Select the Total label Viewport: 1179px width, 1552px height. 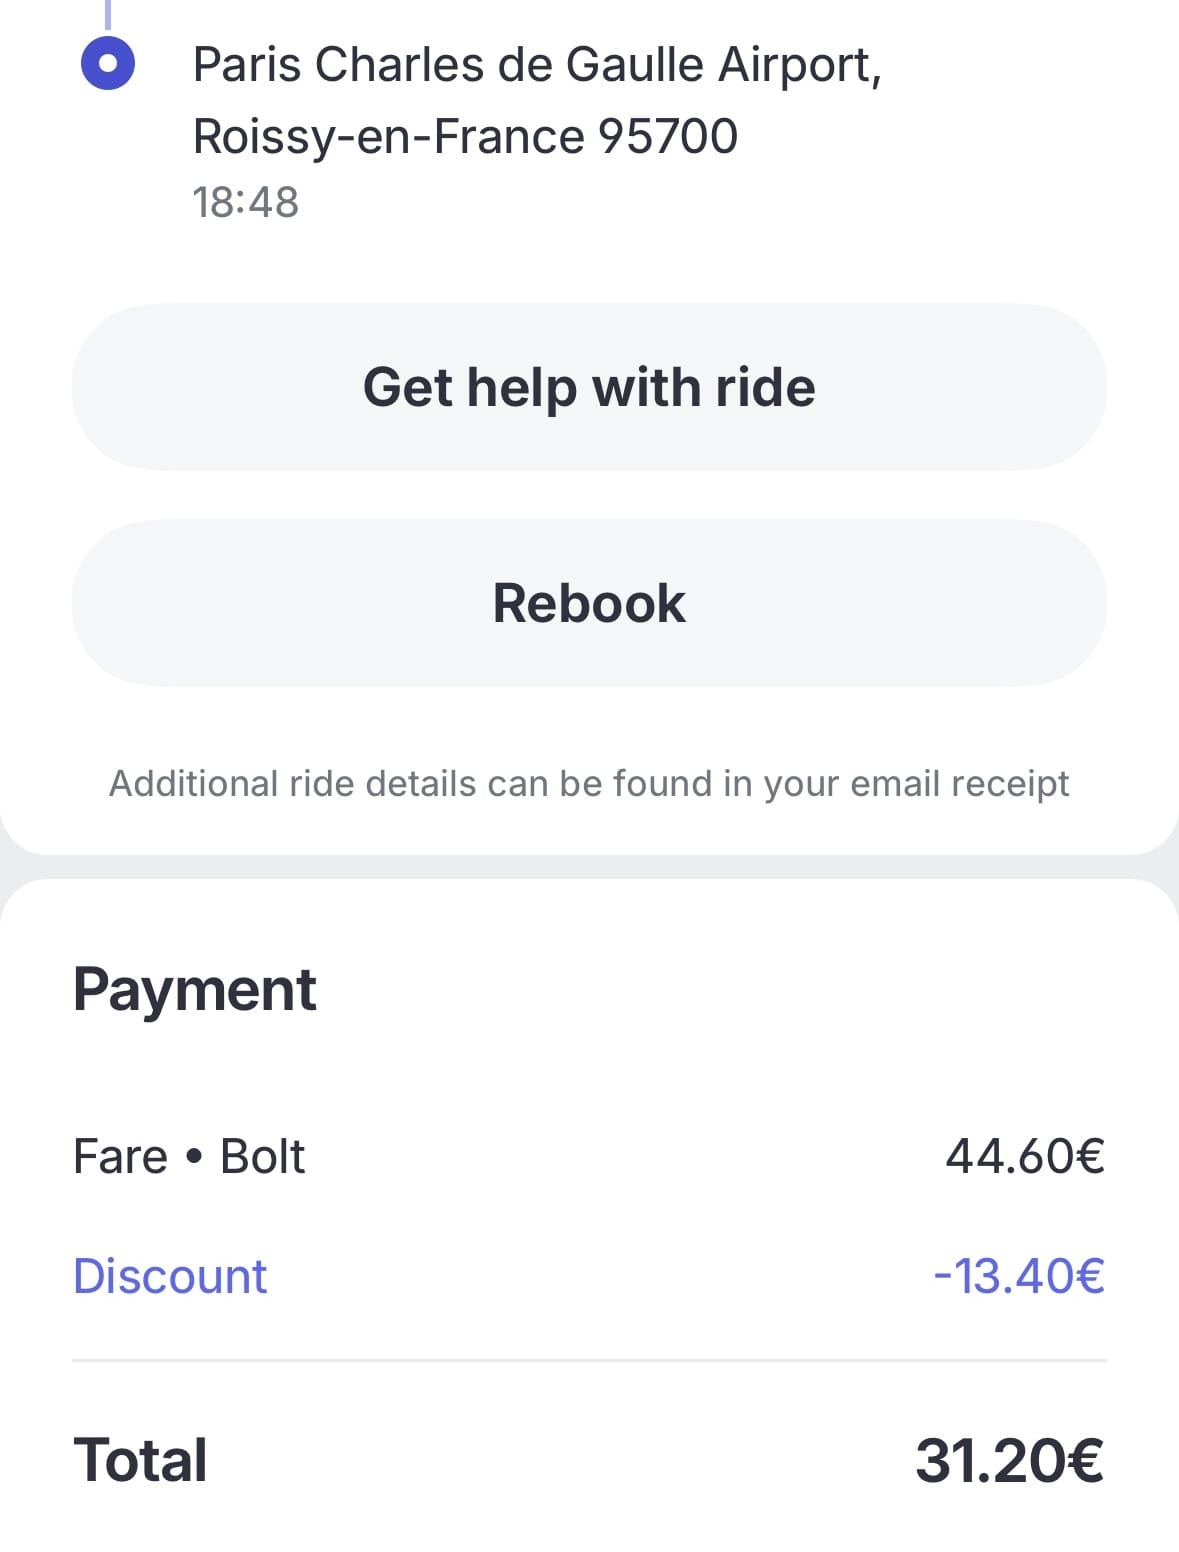pos(140,1460)
